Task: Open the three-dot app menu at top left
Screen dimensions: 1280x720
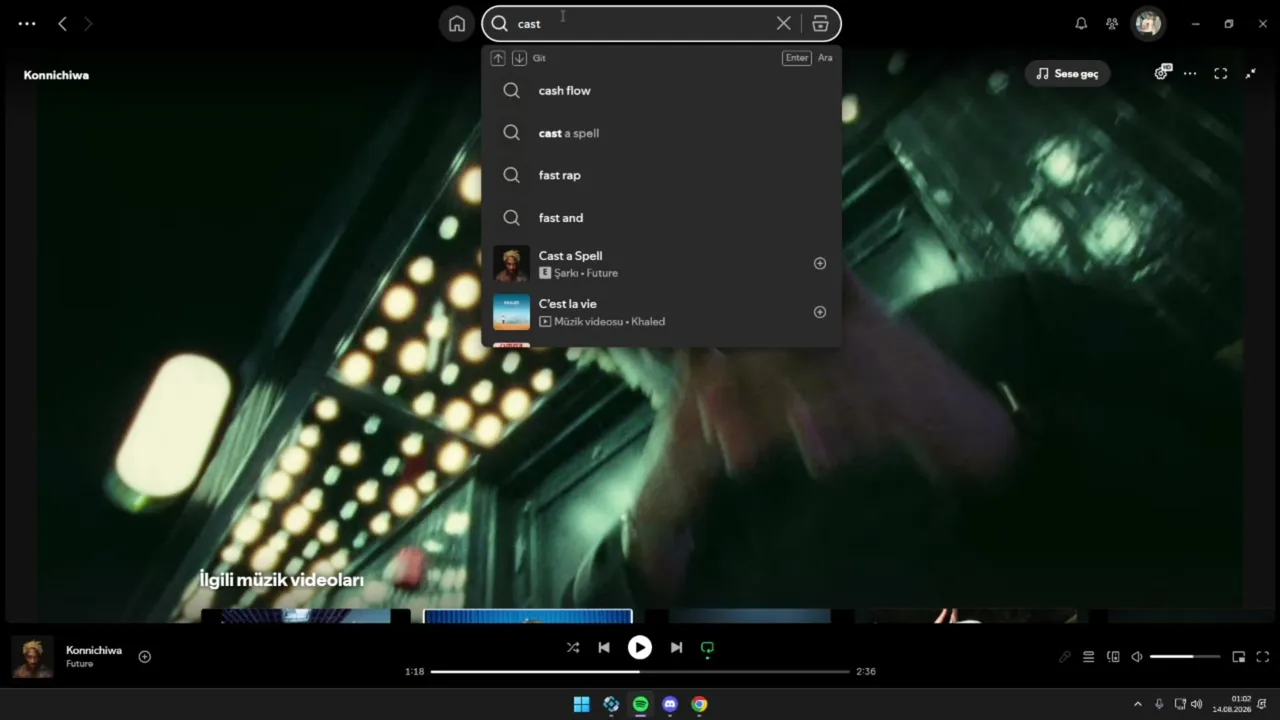Action: point(27,24)
